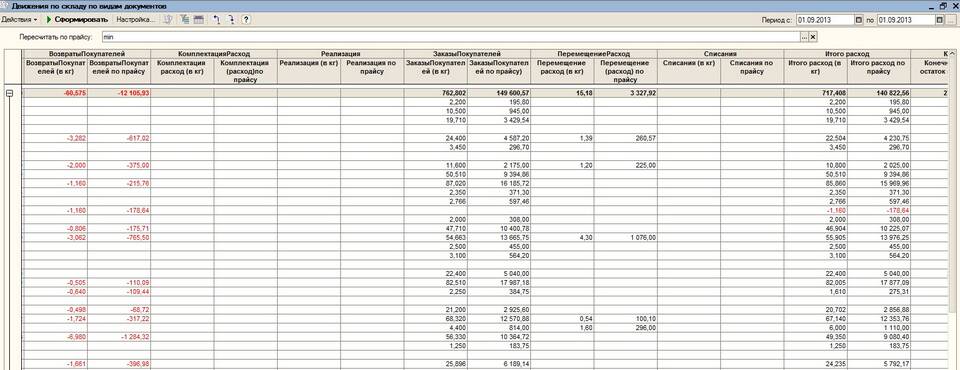Click the Сформировать button
This screenshot has height=370, width=960.
77,20
